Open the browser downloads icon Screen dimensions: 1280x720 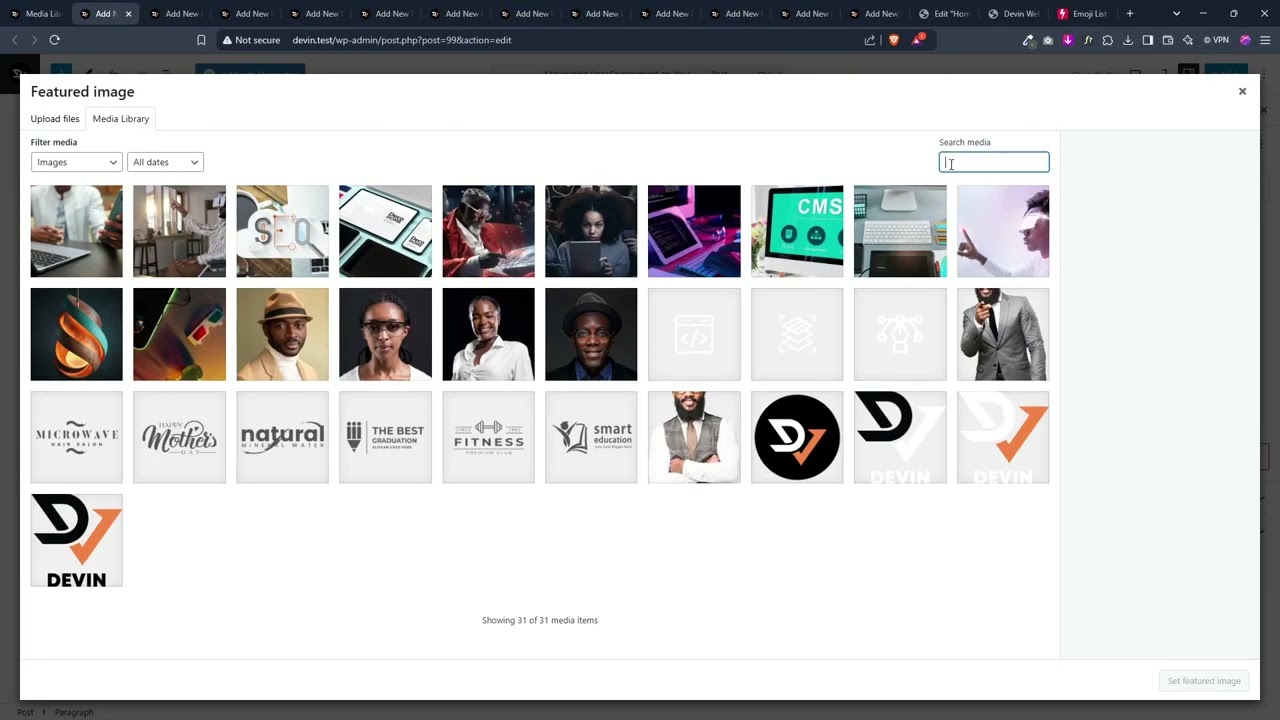tap(1128, 40)
